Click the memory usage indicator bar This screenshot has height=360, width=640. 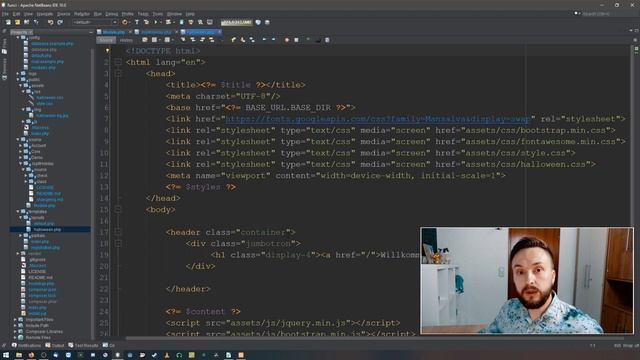(x=236, y=22)
